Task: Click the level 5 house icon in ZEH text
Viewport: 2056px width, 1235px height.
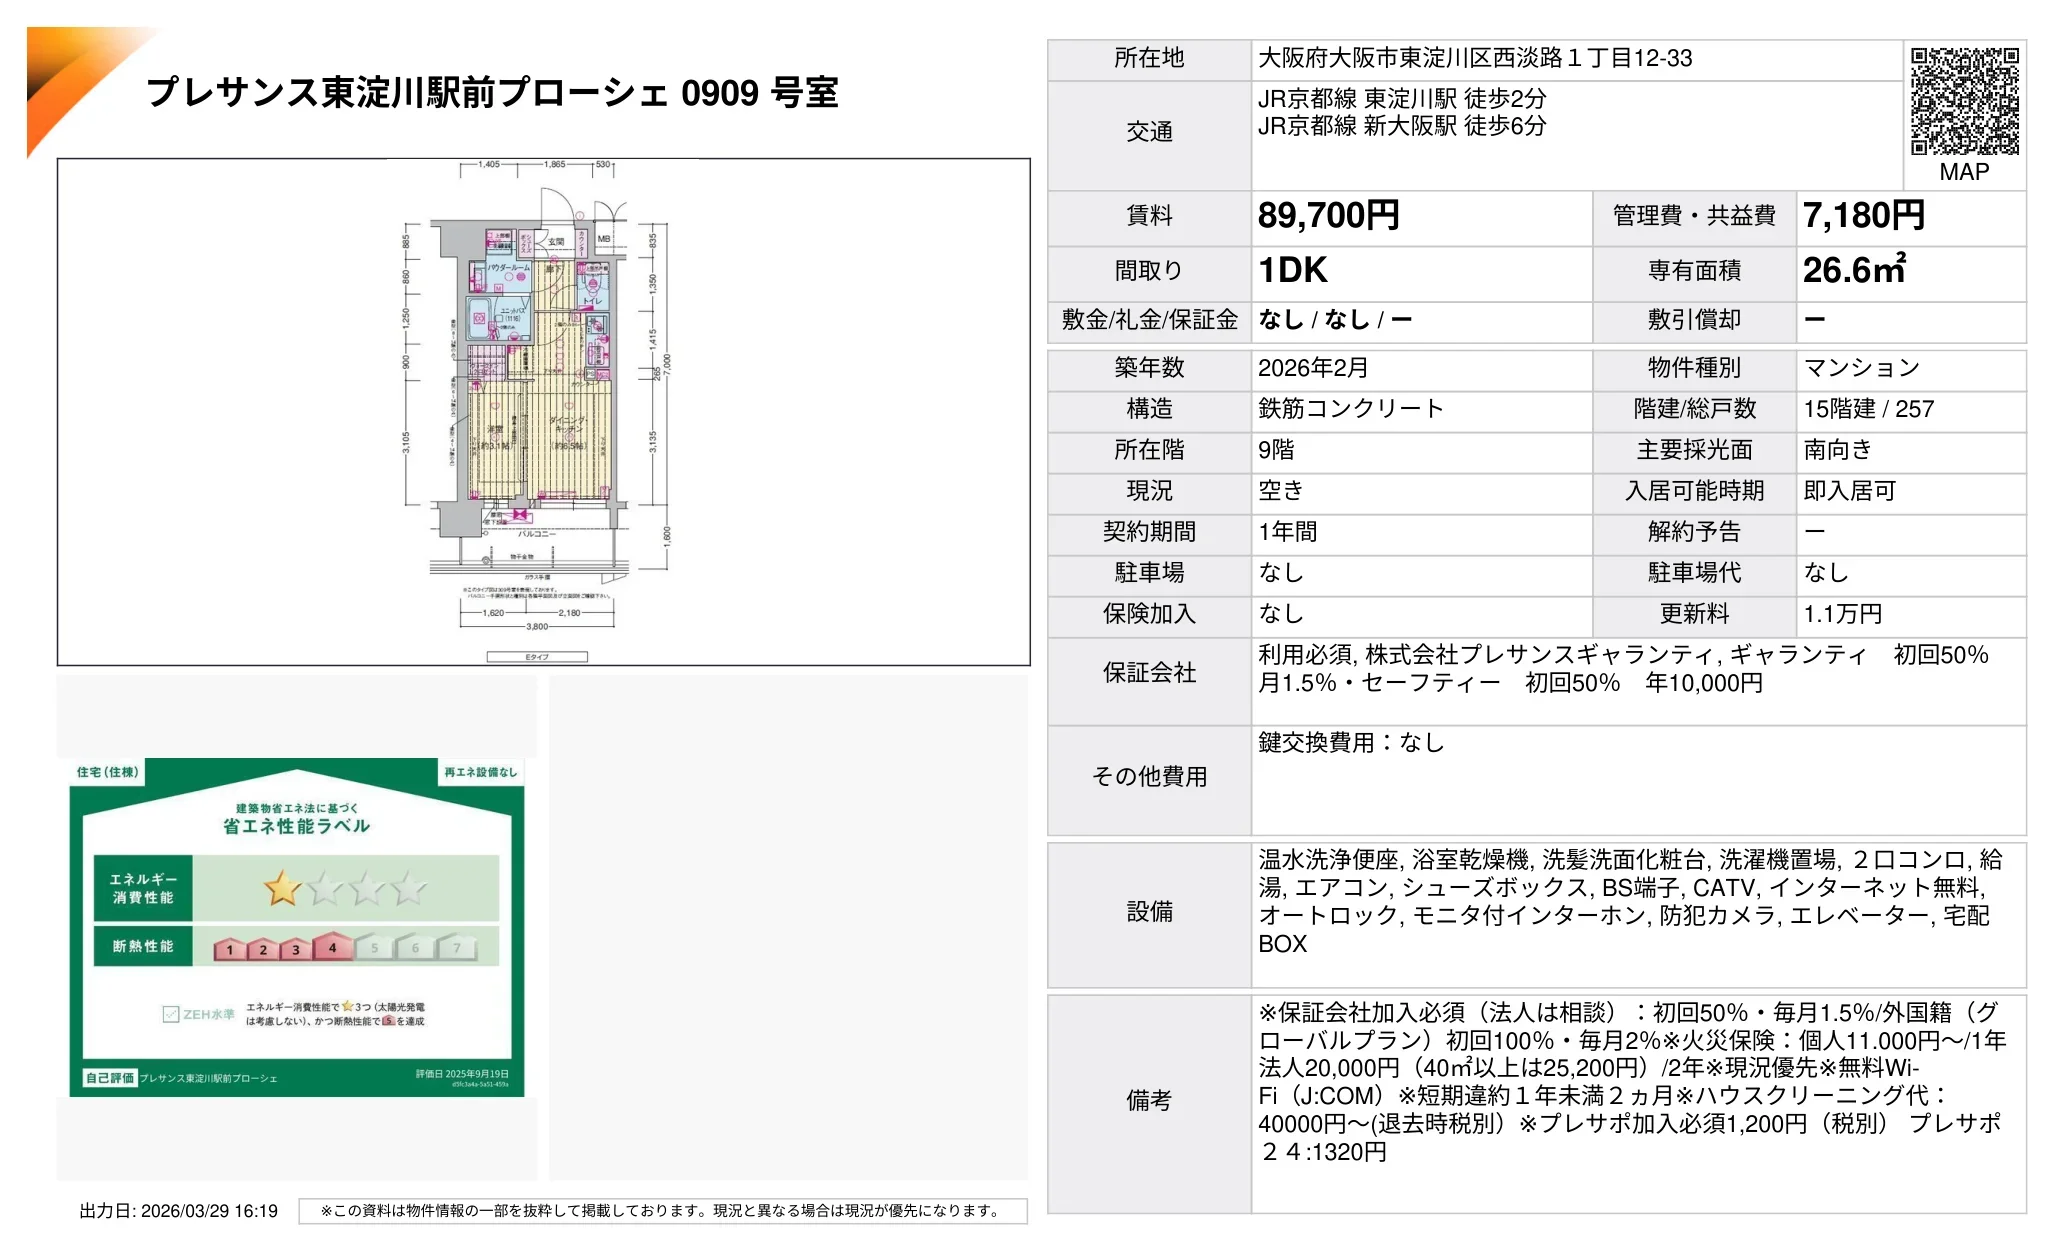Action: 387,1021
